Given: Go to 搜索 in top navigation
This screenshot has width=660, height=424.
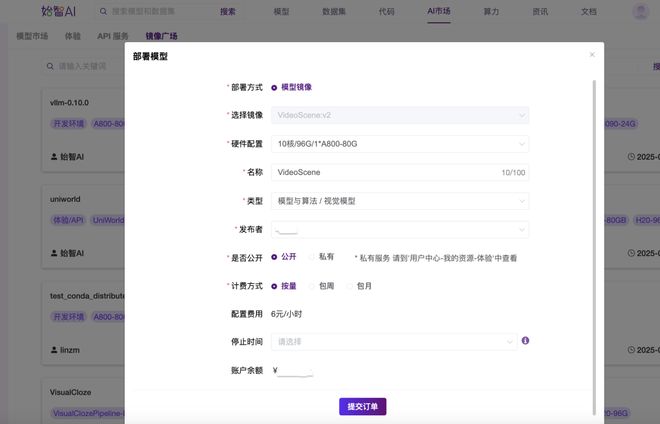Looking at the screenshot, I should pos(228,11).
